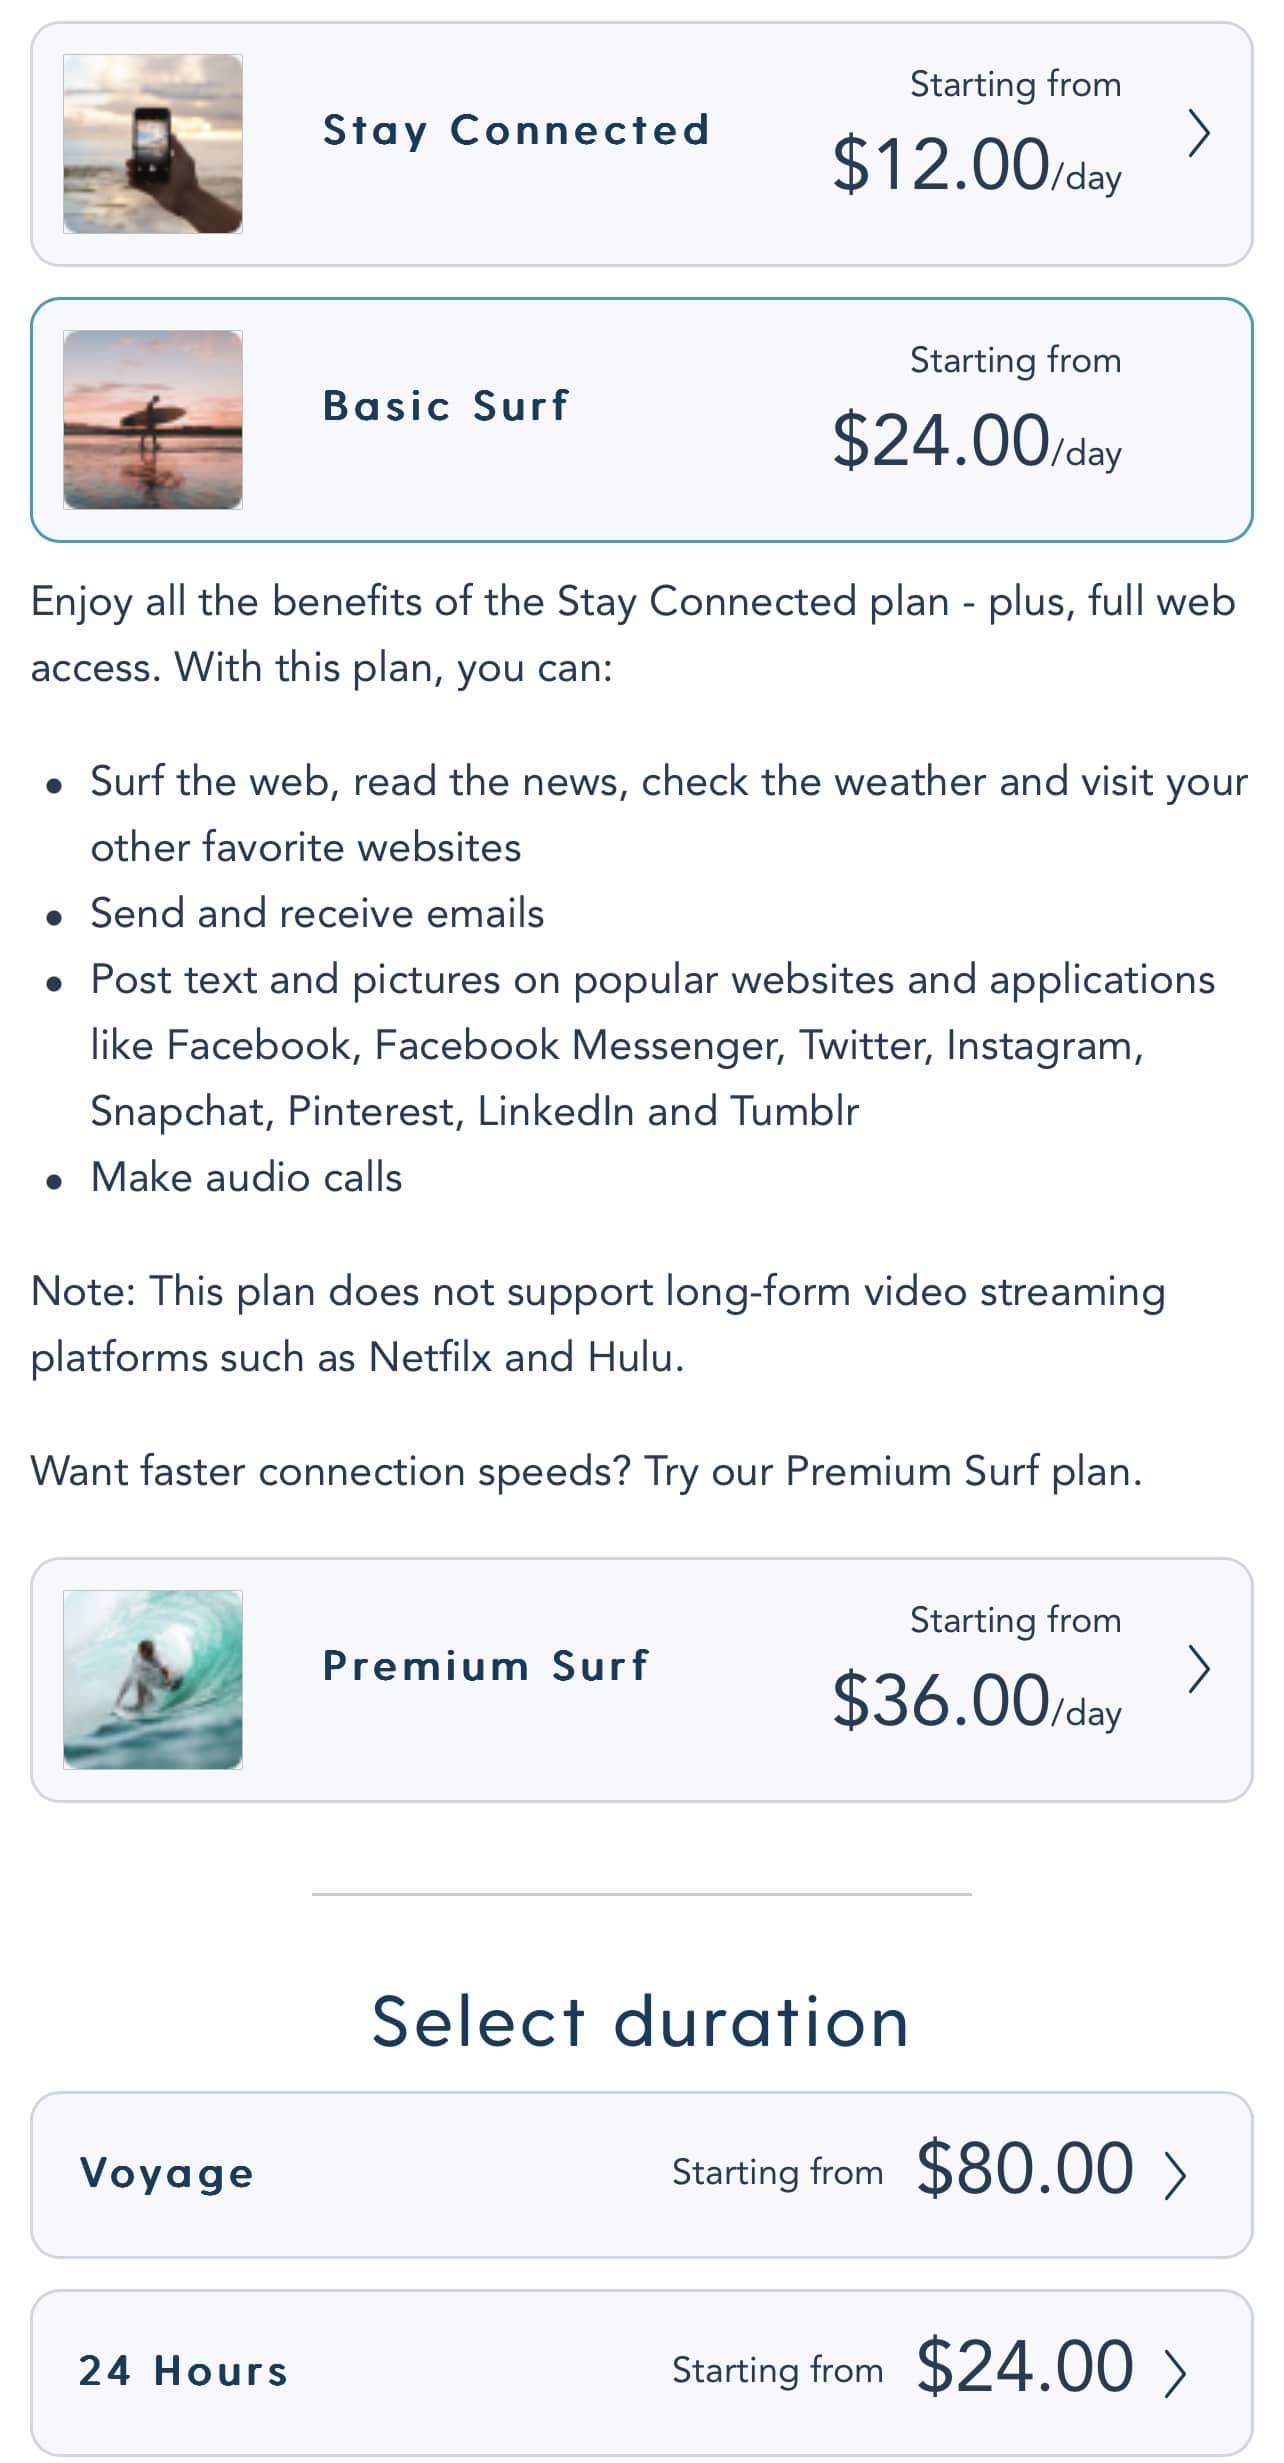Click the $24.00/day Basic Surf price
This screenshot has width=1284, height=2463.
click(976, 441)
